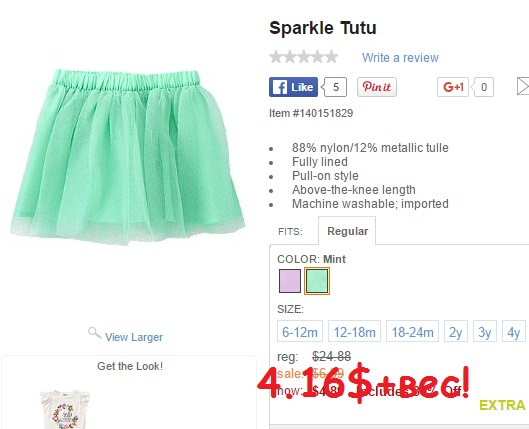Click the Google +1 button

point(453,87)
